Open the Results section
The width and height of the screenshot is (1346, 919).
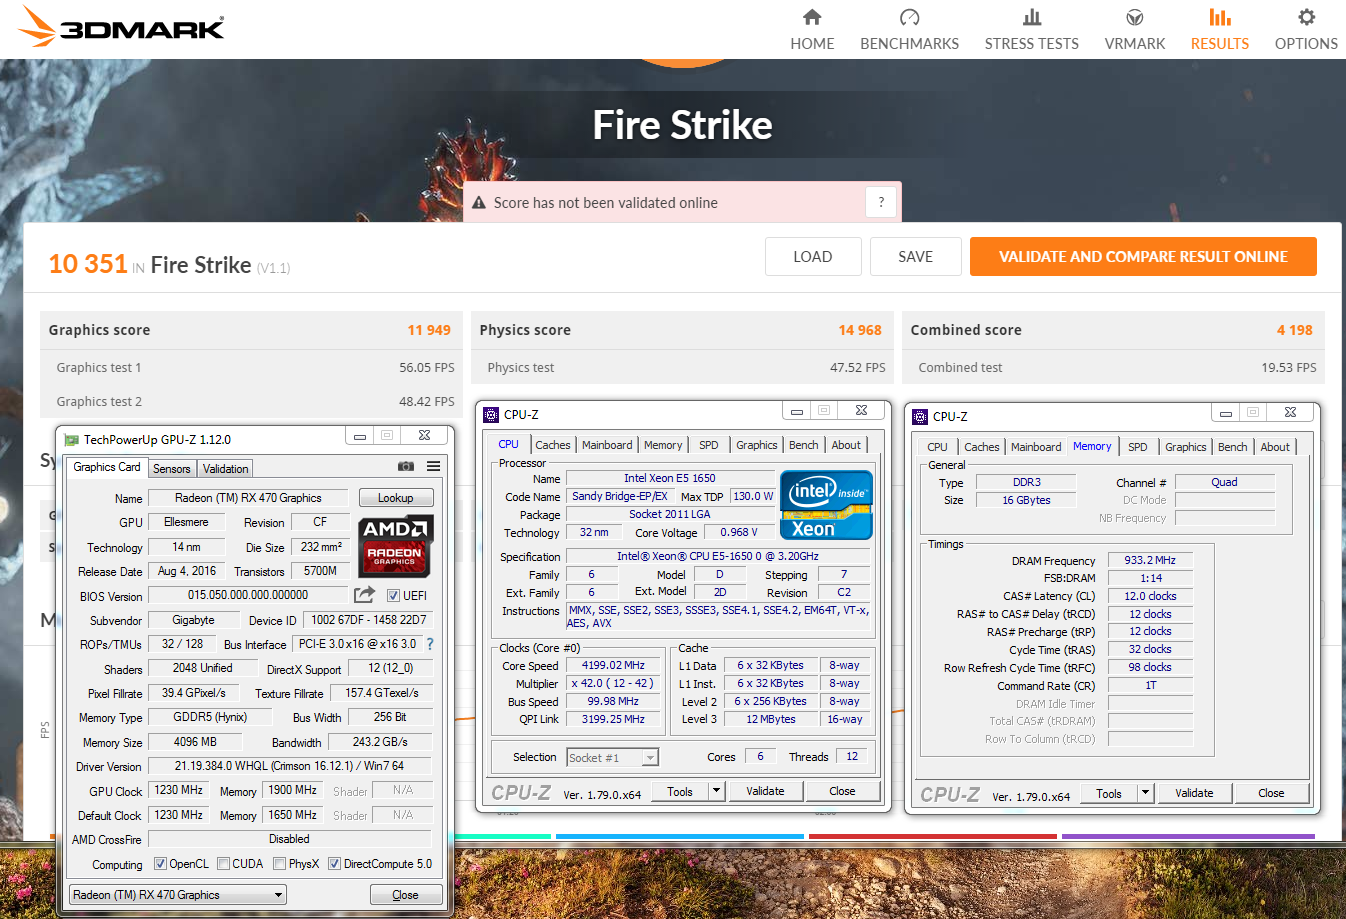tap(1219, 30)
